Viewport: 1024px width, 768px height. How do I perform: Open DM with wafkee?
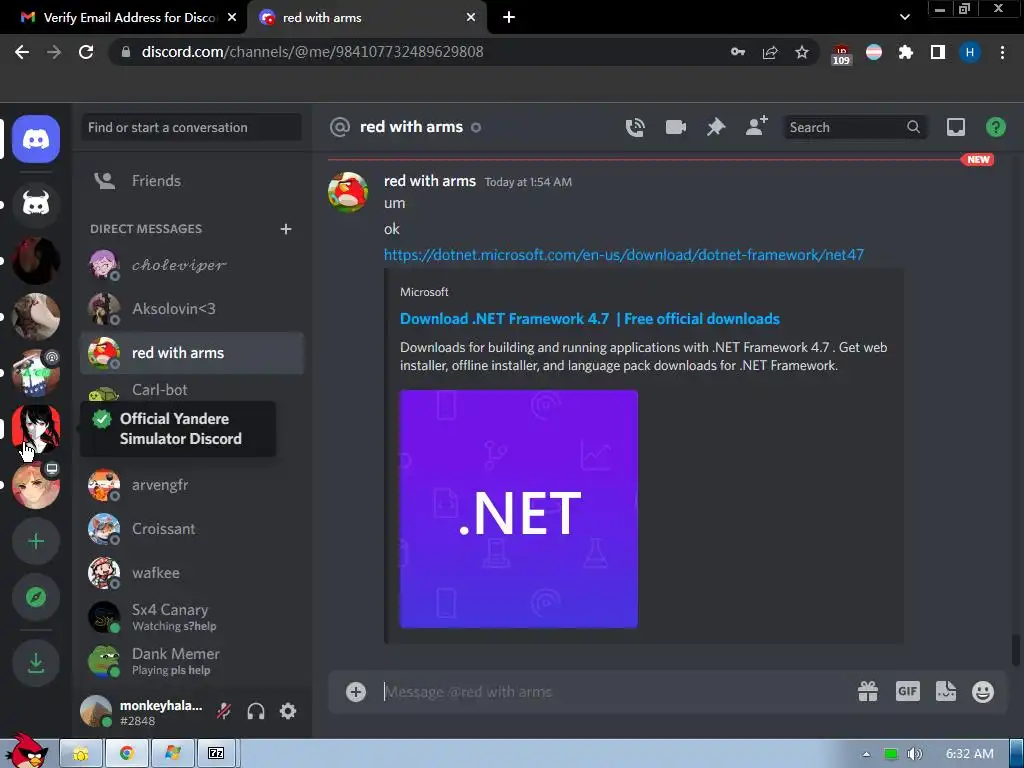tap(191, 573)
